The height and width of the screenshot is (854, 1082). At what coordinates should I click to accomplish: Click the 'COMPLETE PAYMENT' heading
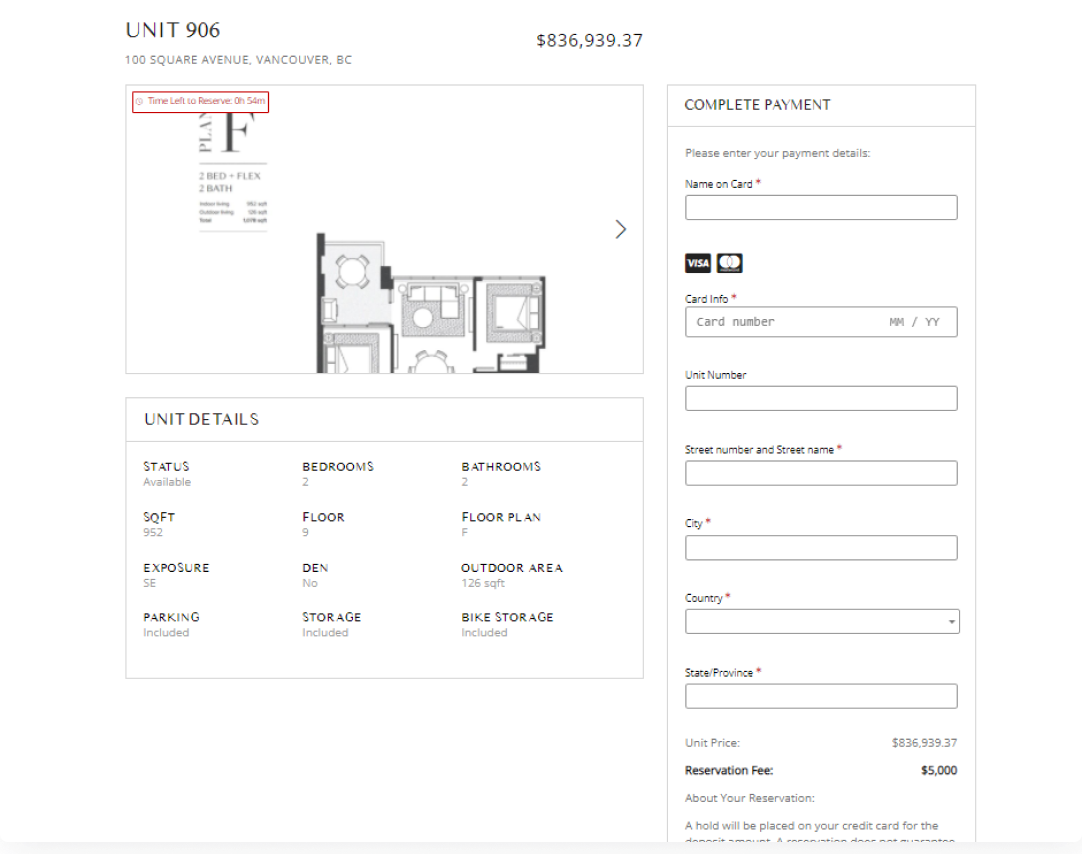pos(757,105)
